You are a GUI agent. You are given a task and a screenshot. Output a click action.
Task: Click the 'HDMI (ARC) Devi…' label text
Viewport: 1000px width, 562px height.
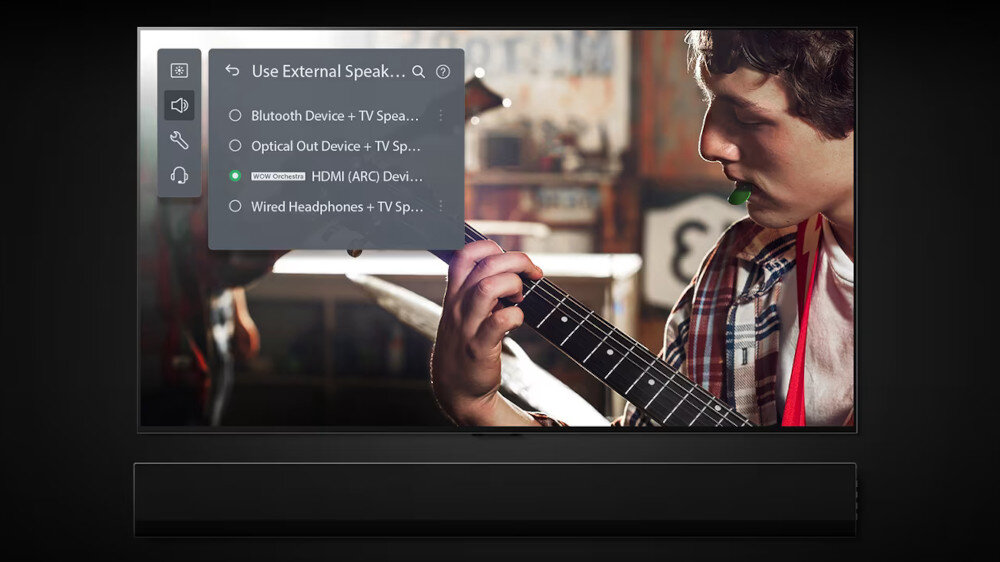coord(367,176)
